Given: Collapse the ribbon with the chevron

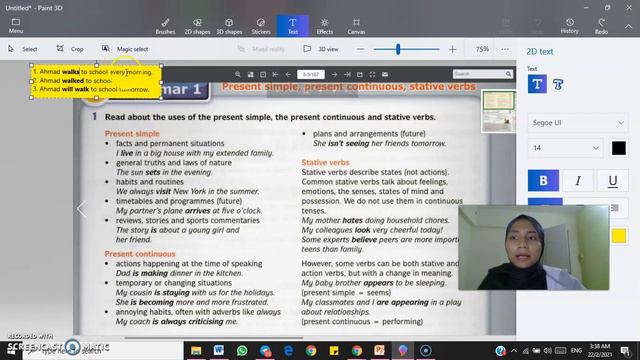Looking at the screenshot, I should 628,27.
